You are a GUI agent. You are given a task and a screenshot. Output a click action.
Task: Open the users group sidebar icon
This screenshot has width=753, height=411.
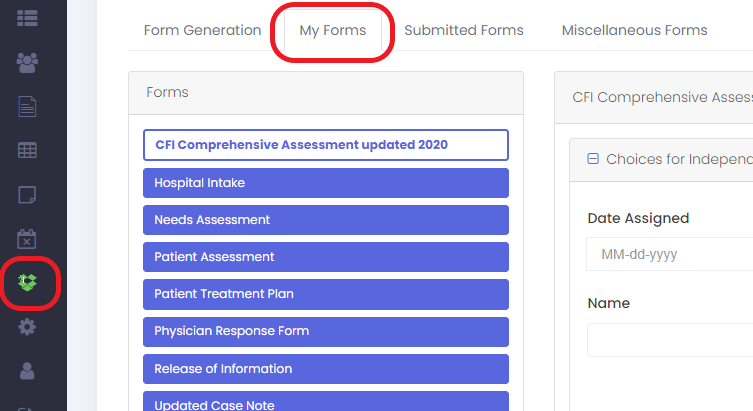[27, 62]
